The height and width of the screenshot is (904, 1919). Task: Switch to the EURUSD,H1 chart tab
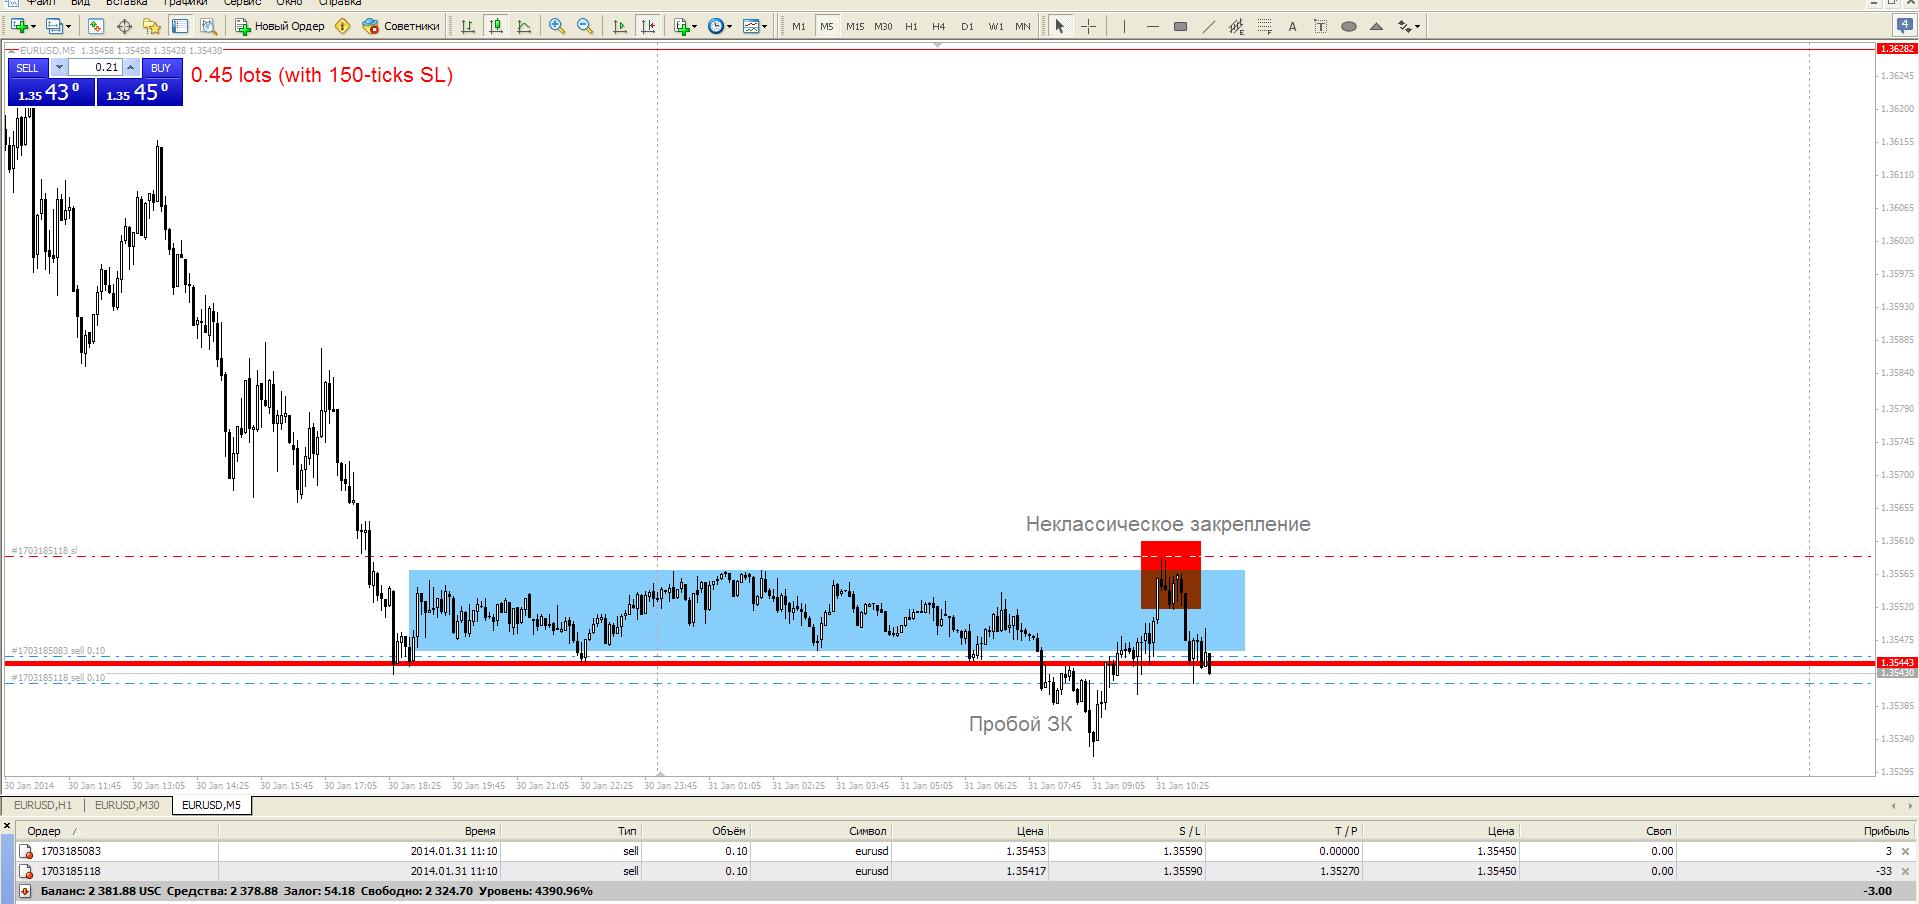[x=43, y=805]
